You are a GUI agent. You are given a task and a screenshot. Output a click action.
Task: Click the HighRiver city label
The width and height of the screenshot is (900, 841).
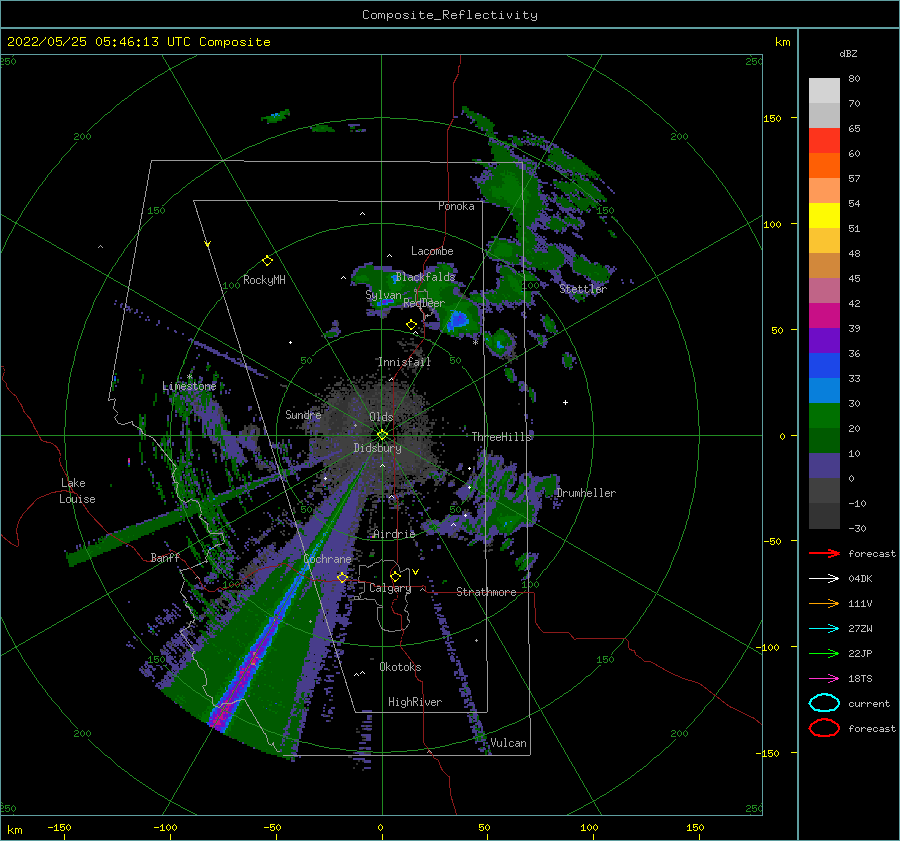[x=415, y=702]
